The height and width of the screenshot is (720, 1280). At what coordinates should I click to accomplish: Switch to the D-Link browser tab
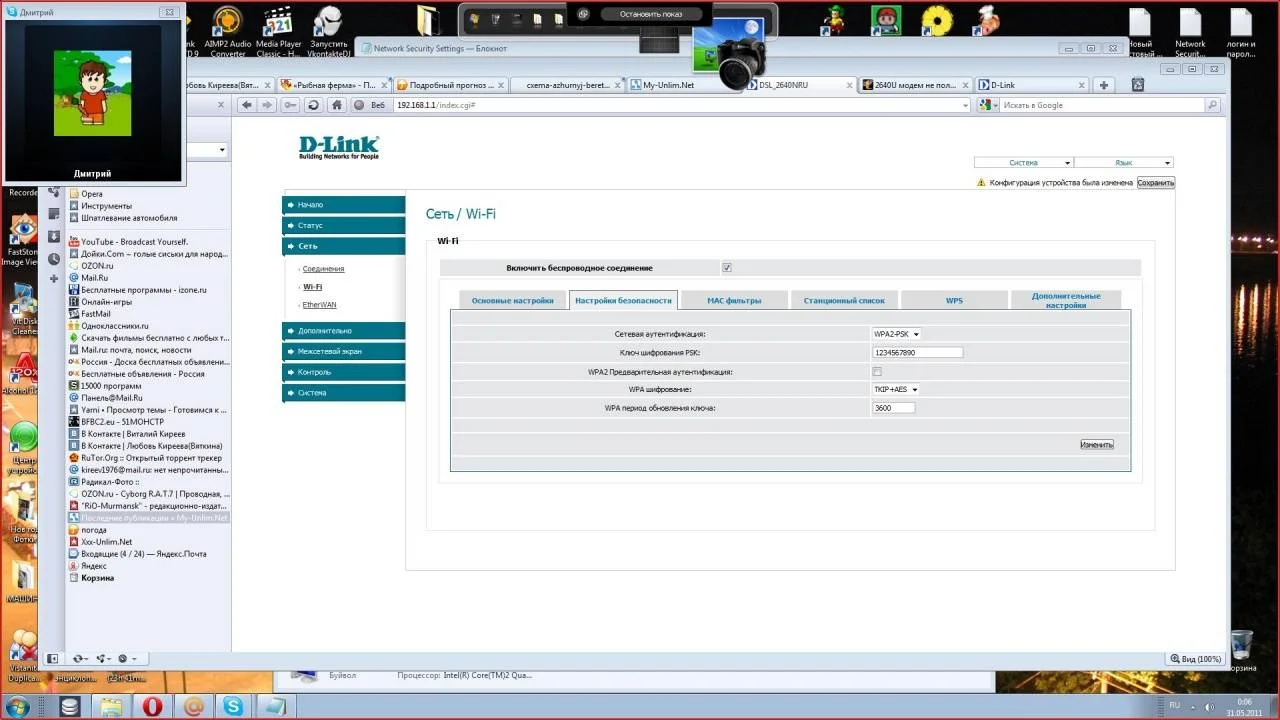1030,85
